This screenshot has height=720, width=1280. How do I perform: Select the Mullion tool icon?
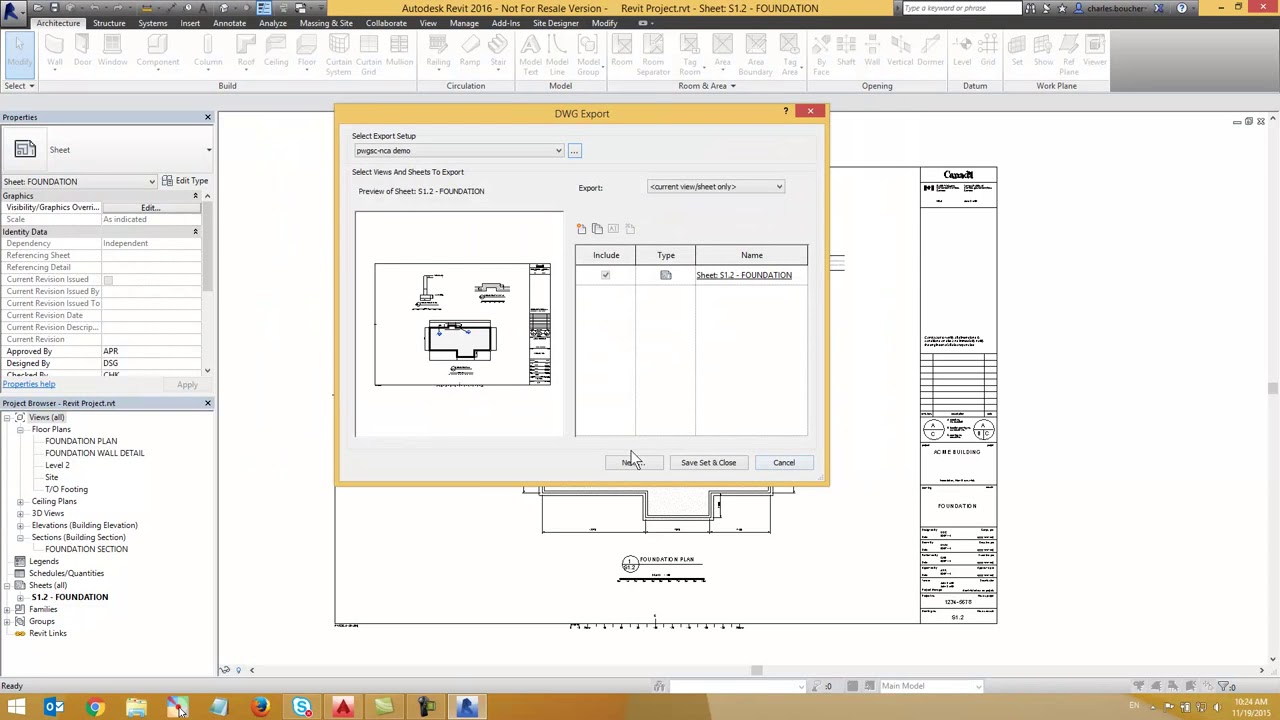tap(399, 52)
